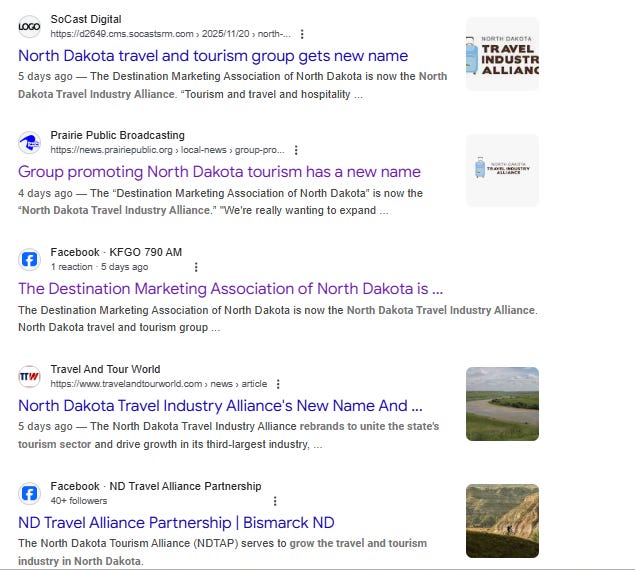This screenshot has height=570, width=635.
Task: Click the Prairie Public Broadcasting site name
Action: pyautogui.click(x=117, y=135)
